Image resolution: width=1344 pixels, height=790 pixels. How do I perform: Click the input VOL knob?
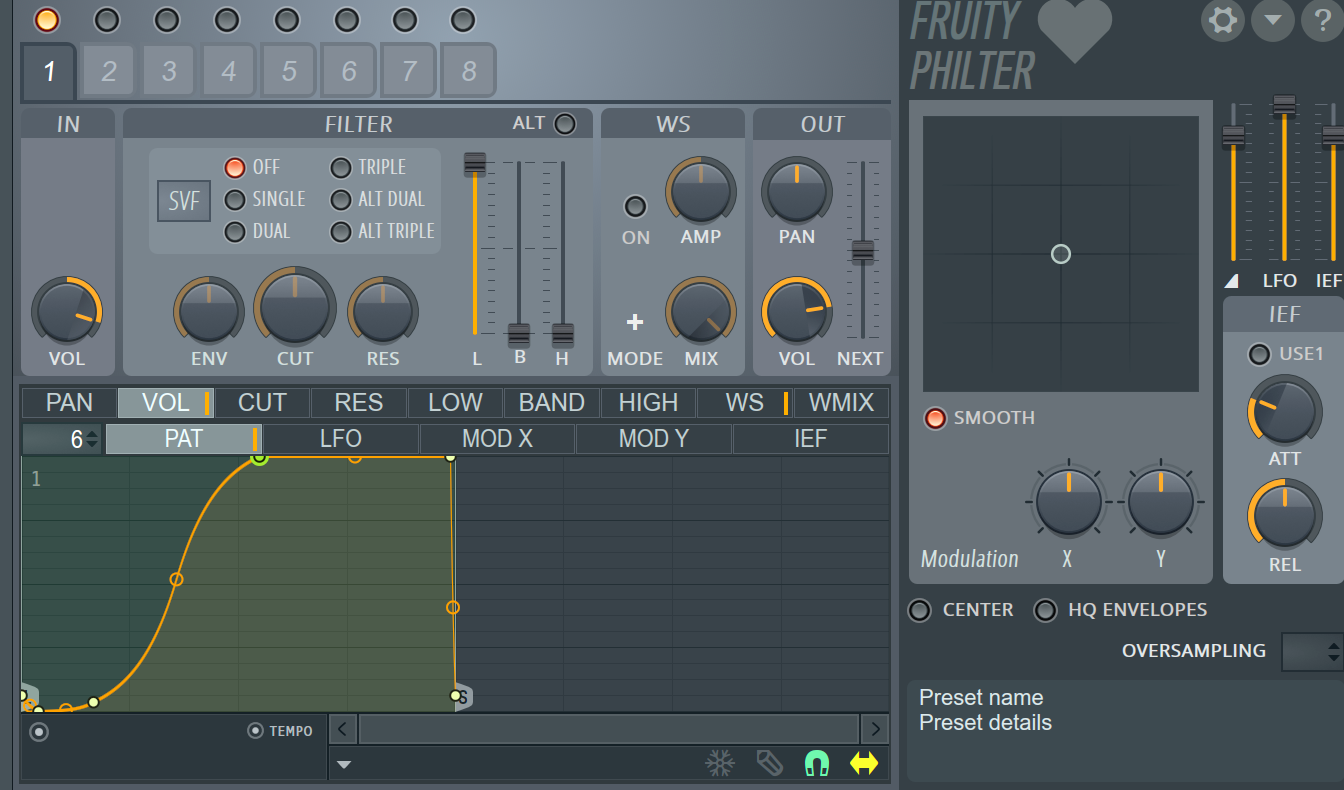tap(67, 310)
